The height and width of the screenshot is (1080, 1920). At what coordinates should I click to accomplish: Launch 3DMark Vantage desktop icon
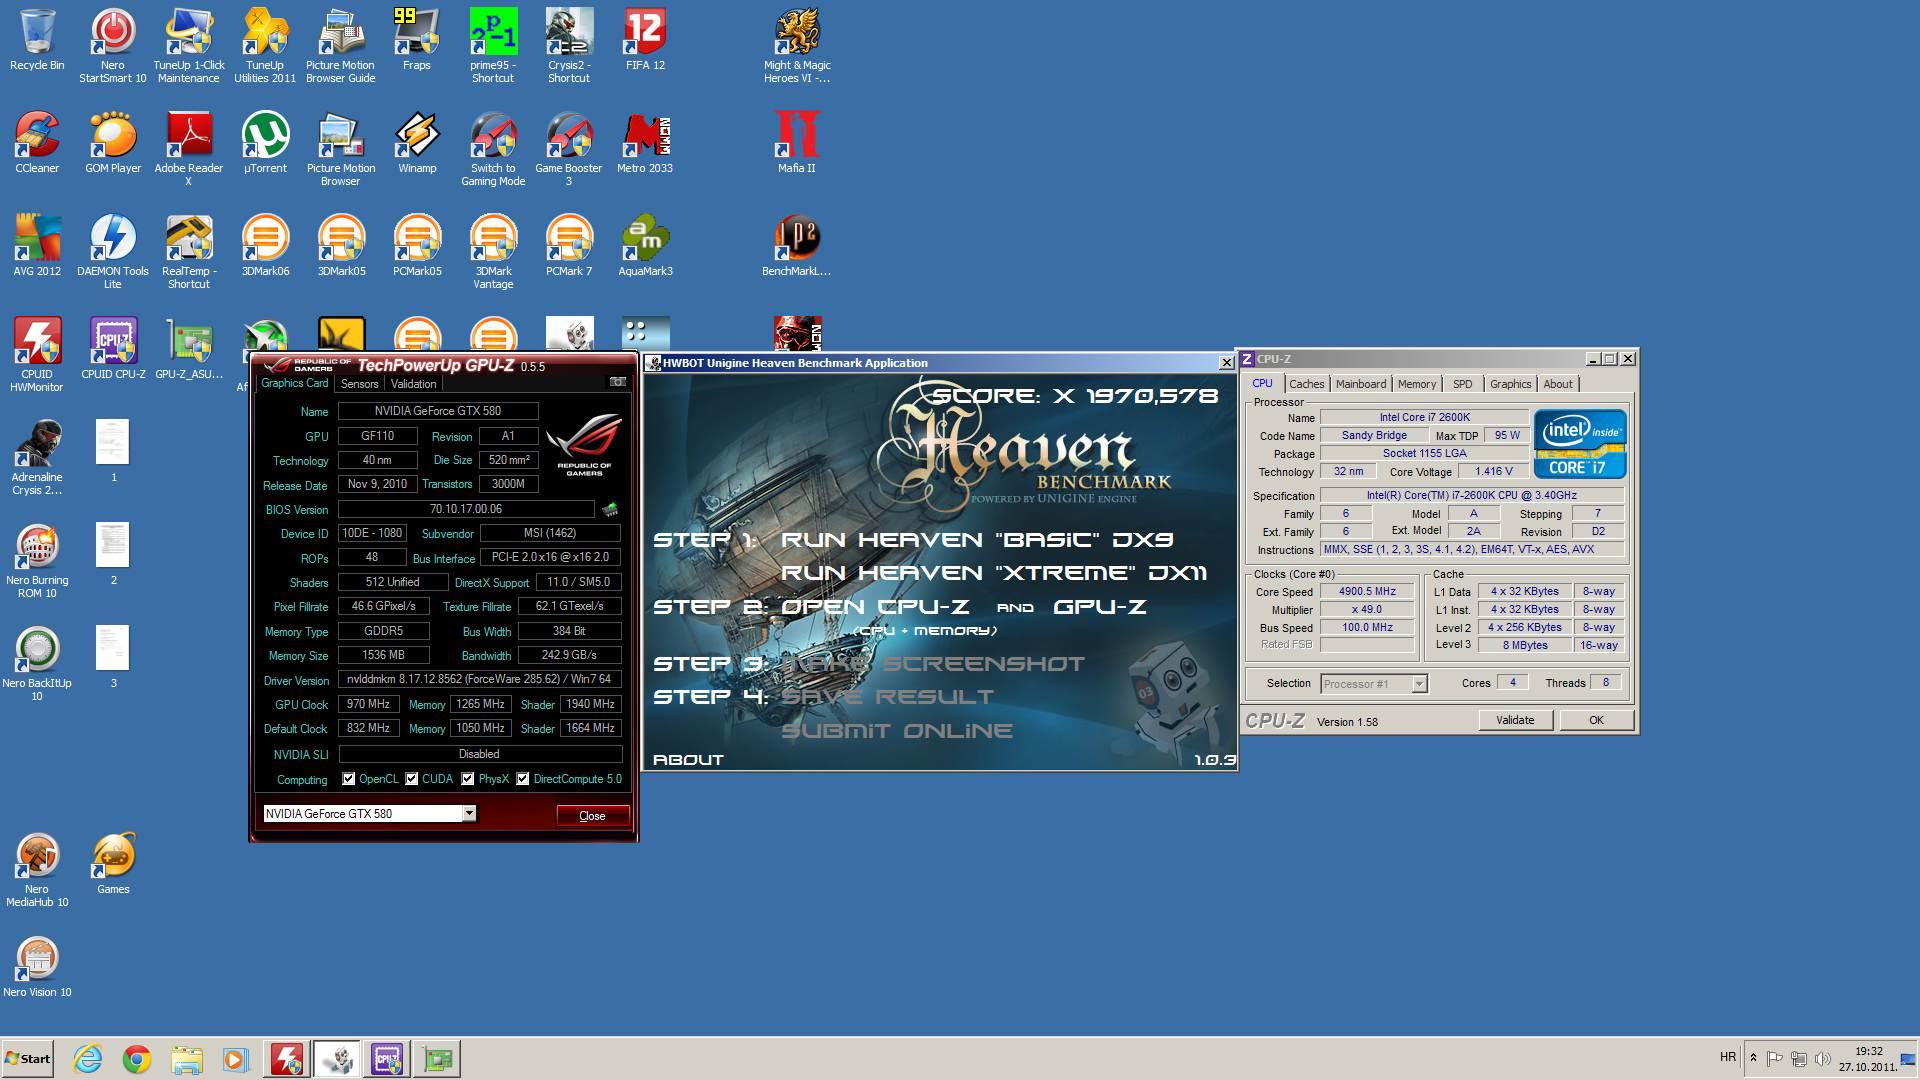tap(493, 252)
